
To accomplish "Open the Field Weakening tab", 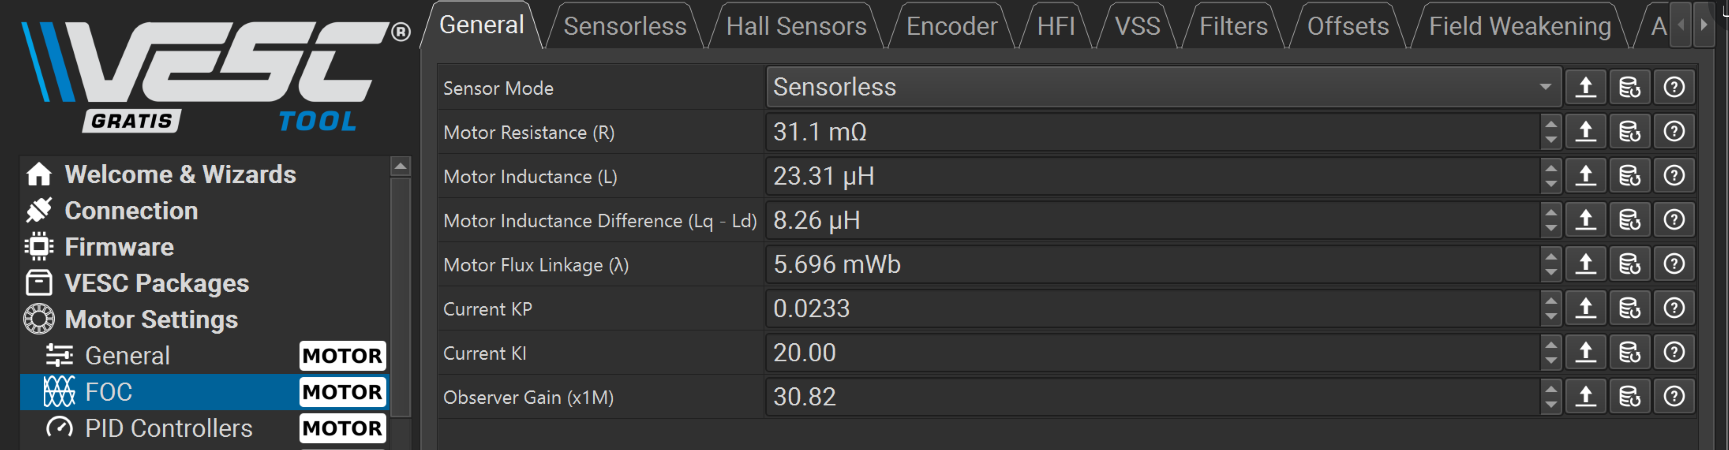I will tap(1519, 26).
